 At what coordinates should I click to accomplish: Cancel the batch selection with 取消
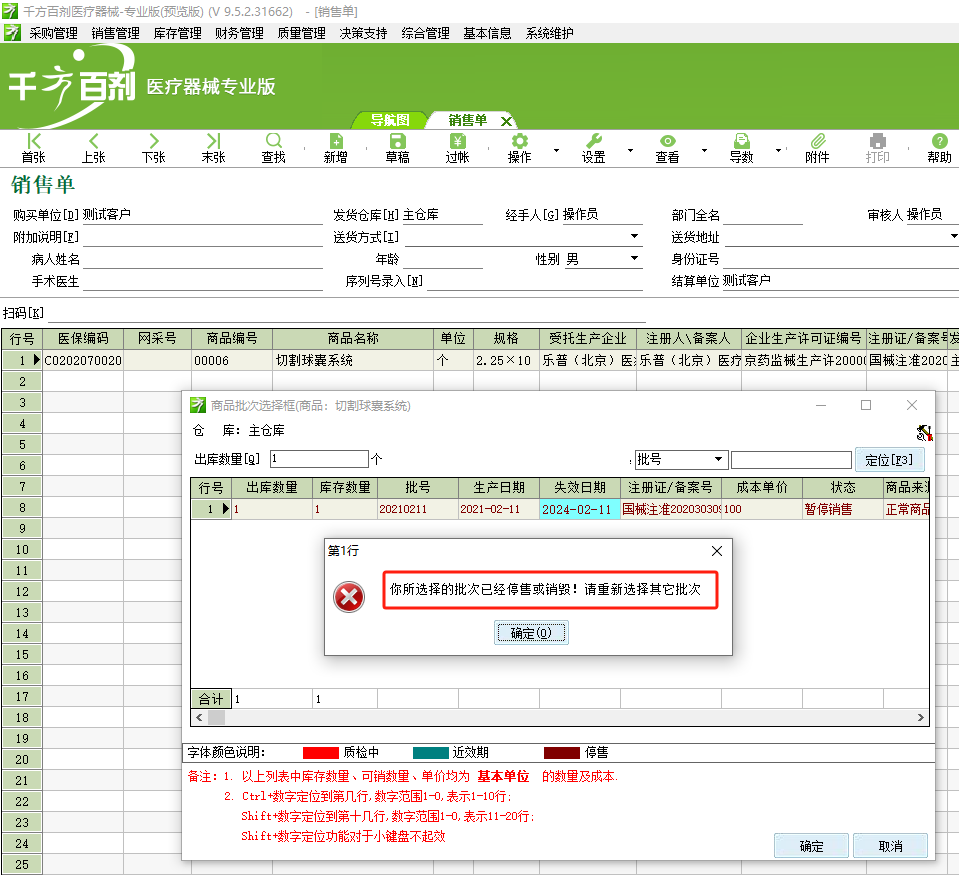coord(890,846)
